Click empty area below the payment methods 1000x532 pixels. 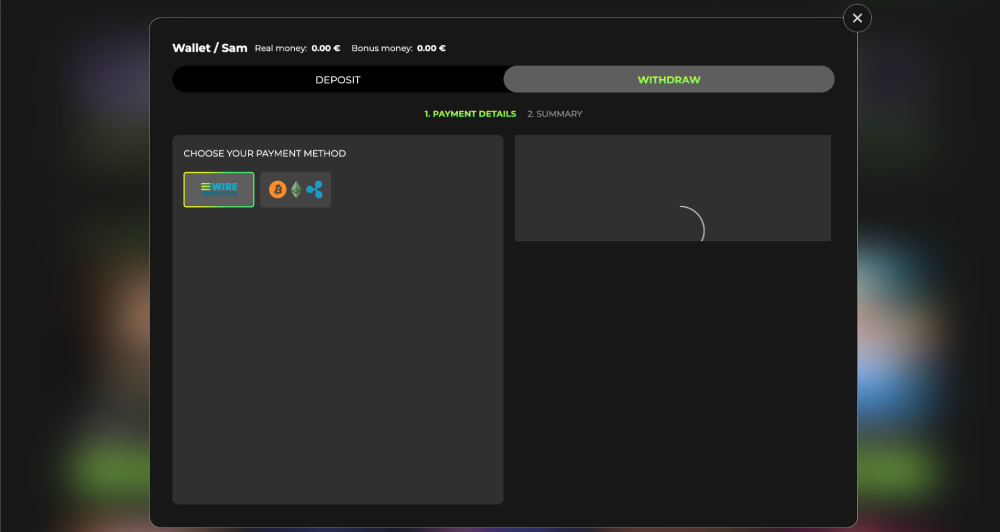338,357
